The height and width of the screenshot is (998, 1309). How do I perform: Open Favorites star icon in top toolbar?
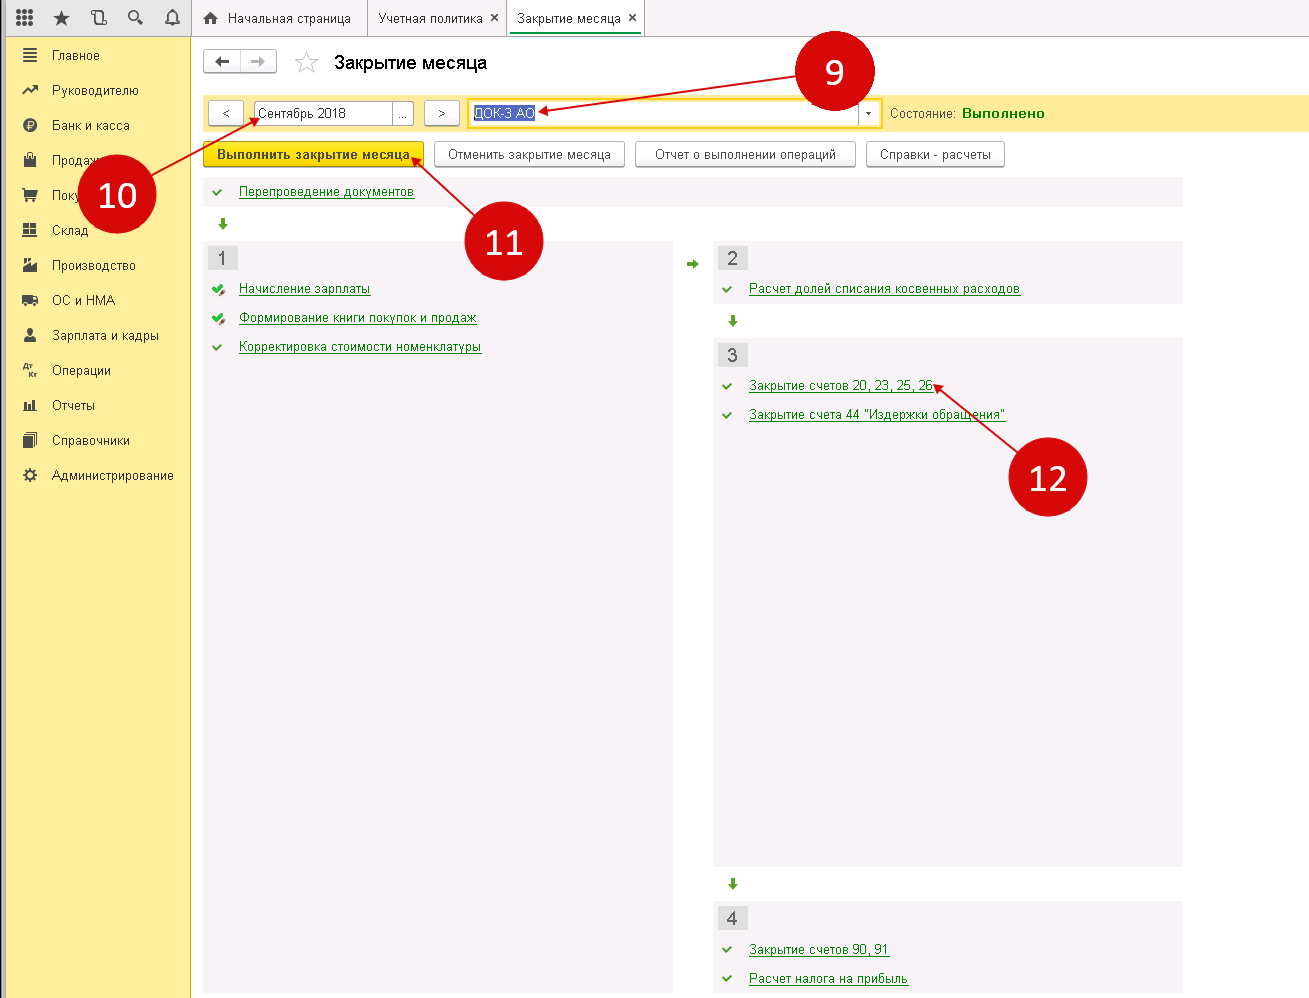coord(61,18)
